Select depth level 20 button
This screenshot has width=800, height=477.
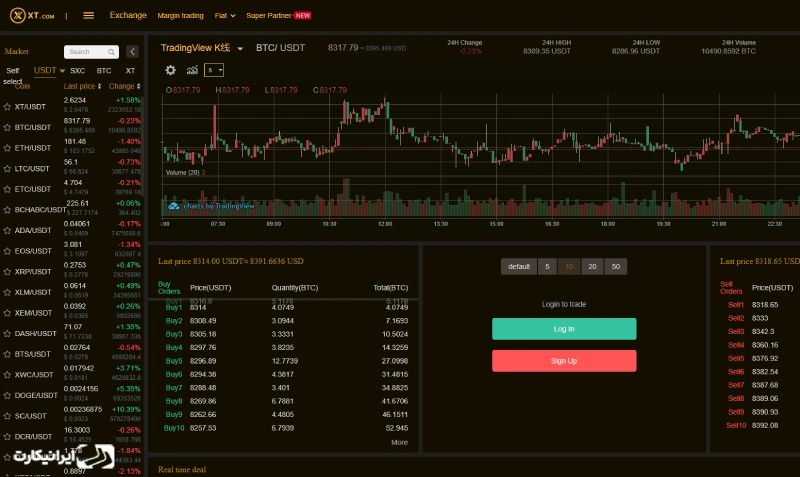tap(592, 267)
